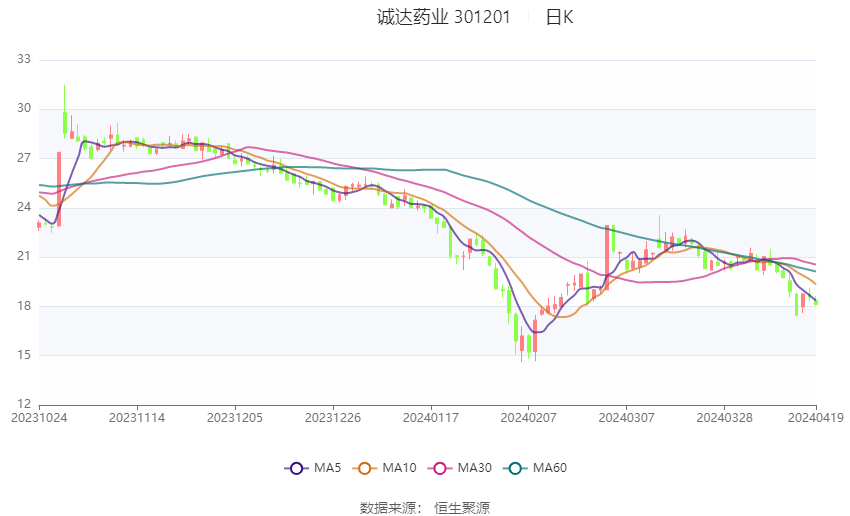Hide the MA10 line via its label
Viewport: 850px width, 516px height.
click(x=400, y=468)
